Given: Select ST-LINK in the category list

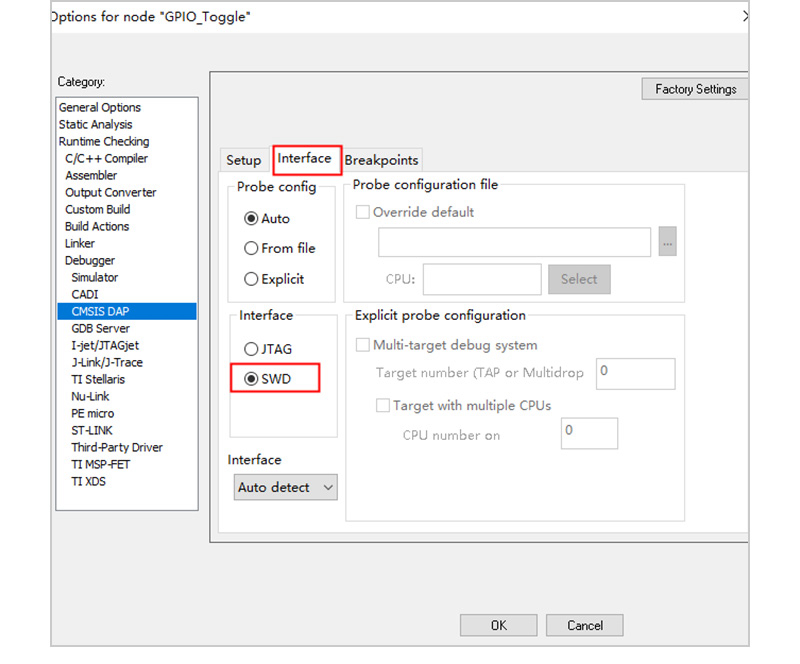Looking at the screenshot, I should (92, 430).
